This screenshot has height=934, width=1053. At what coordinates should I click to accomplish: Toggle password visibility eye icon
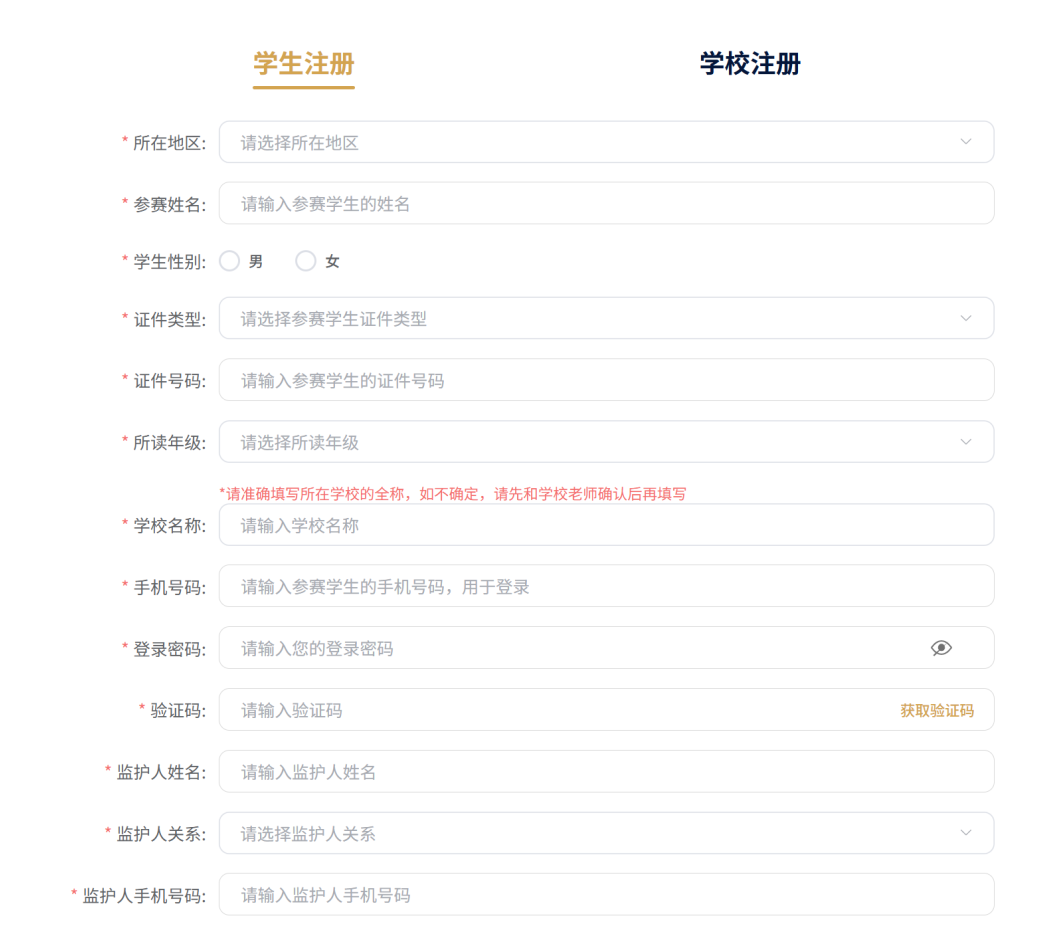click(x=941, y=648)
